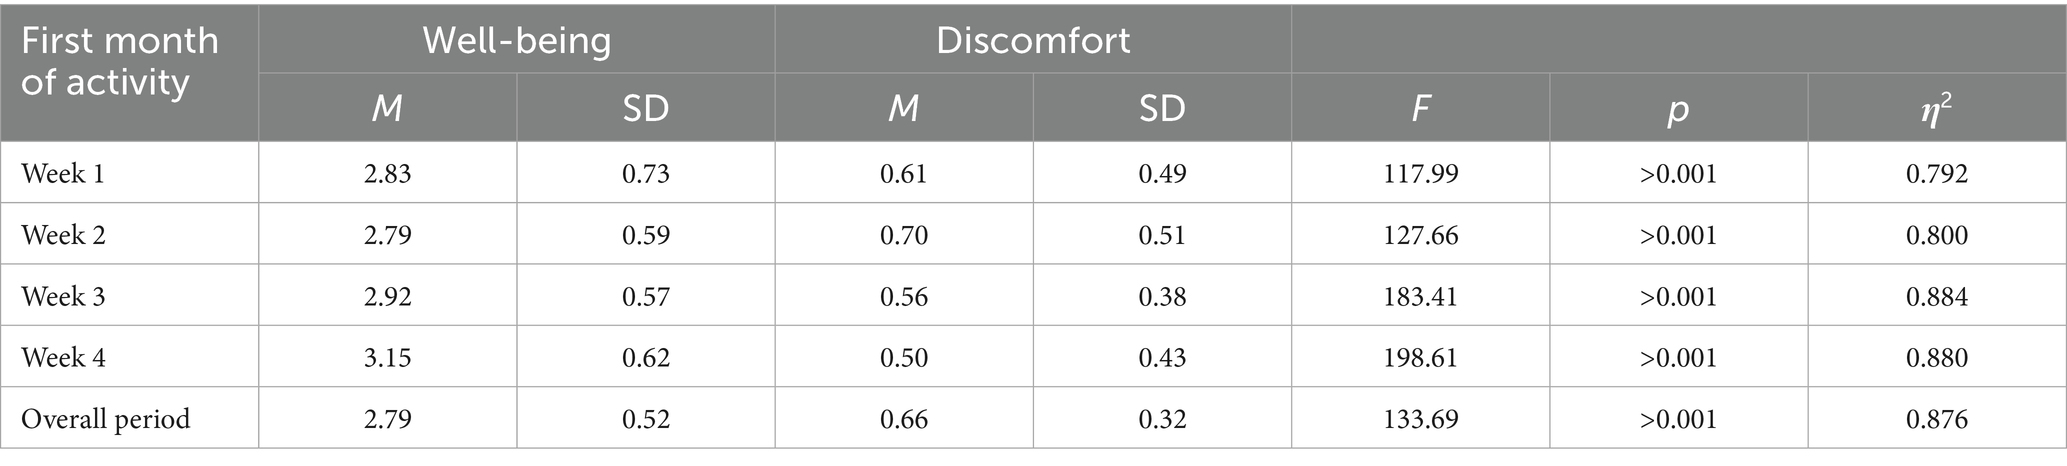
Task: Click the Week 3 row label
Action: pos(63,297)
